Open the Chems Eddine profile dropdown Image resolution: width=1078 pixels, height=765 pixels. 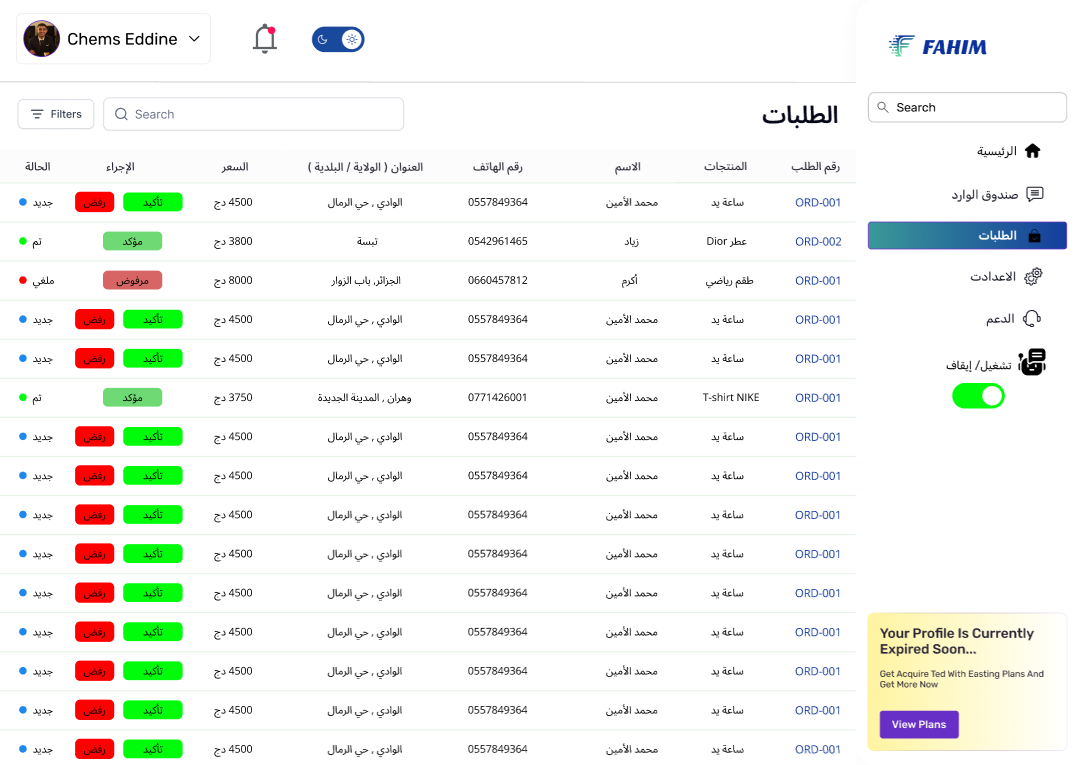pos(113,38)
